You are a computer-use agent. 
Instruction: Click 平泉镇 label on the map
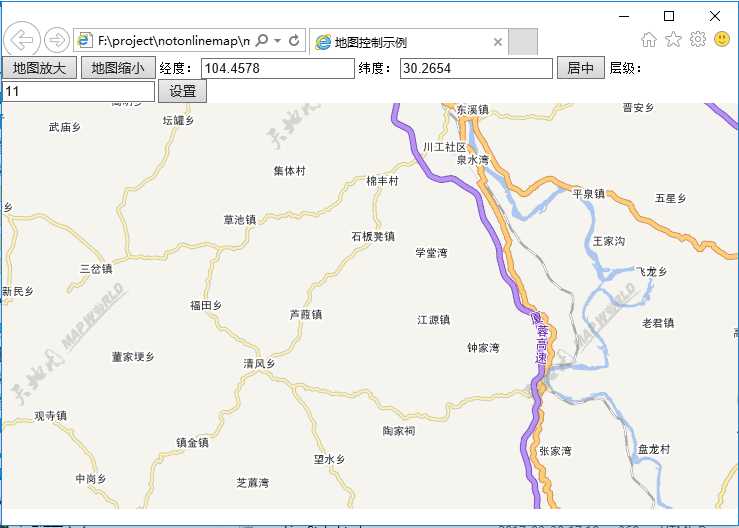pyautogui.click(x=589, y=194)
